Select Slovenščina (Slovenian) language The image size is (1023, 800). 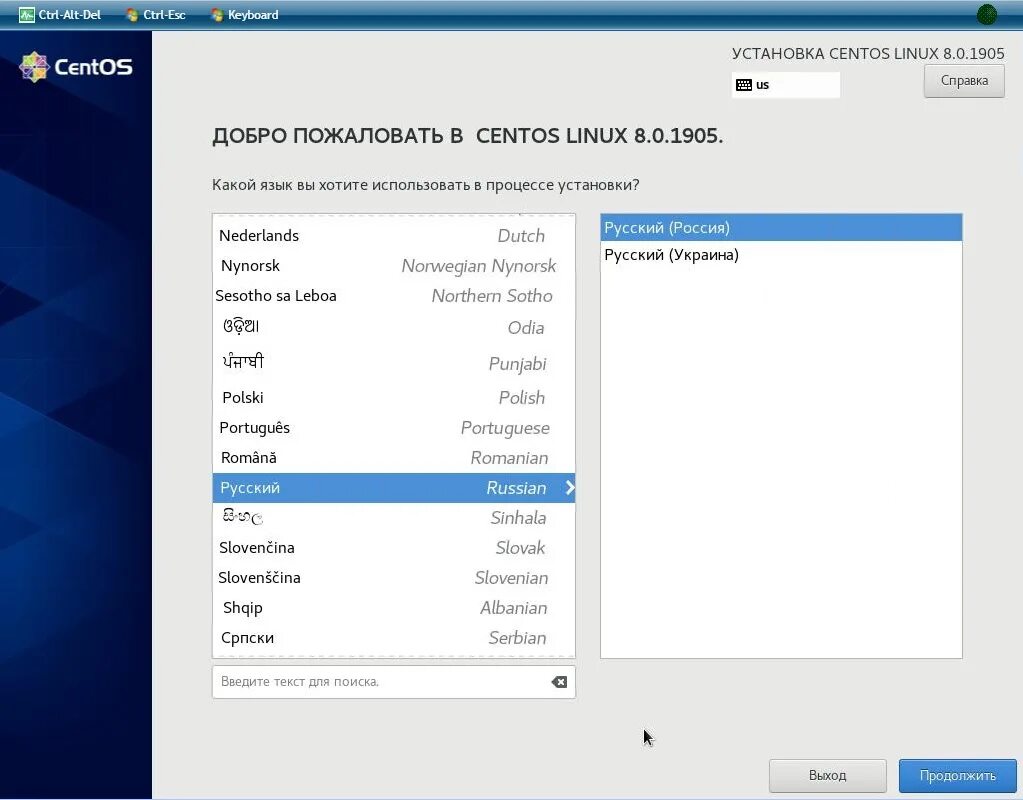(x=393, y=577)
